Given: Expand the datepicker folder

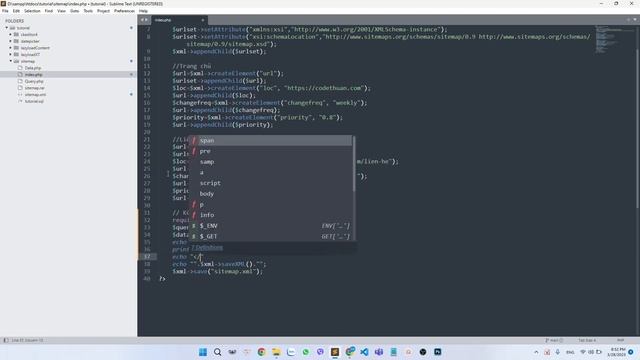Looking at the screenshot, I should click(11, 41).
